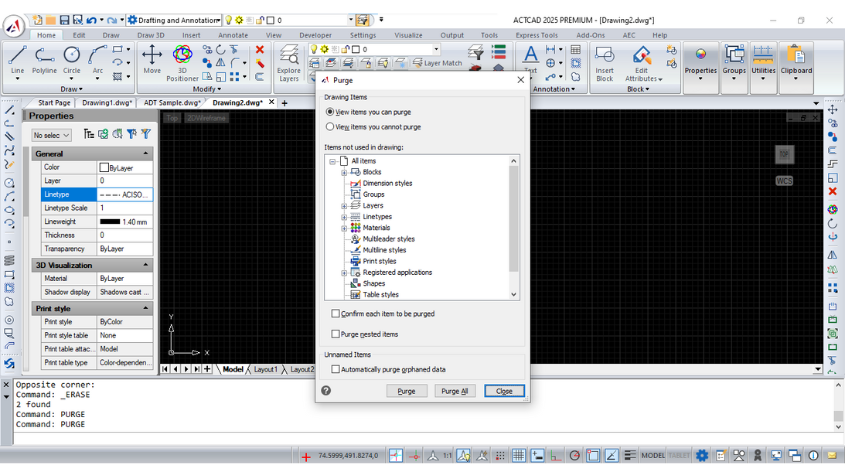The image size is (845, 475).
Task: Open status bar settings gear icon
Action: coord(702,456)
